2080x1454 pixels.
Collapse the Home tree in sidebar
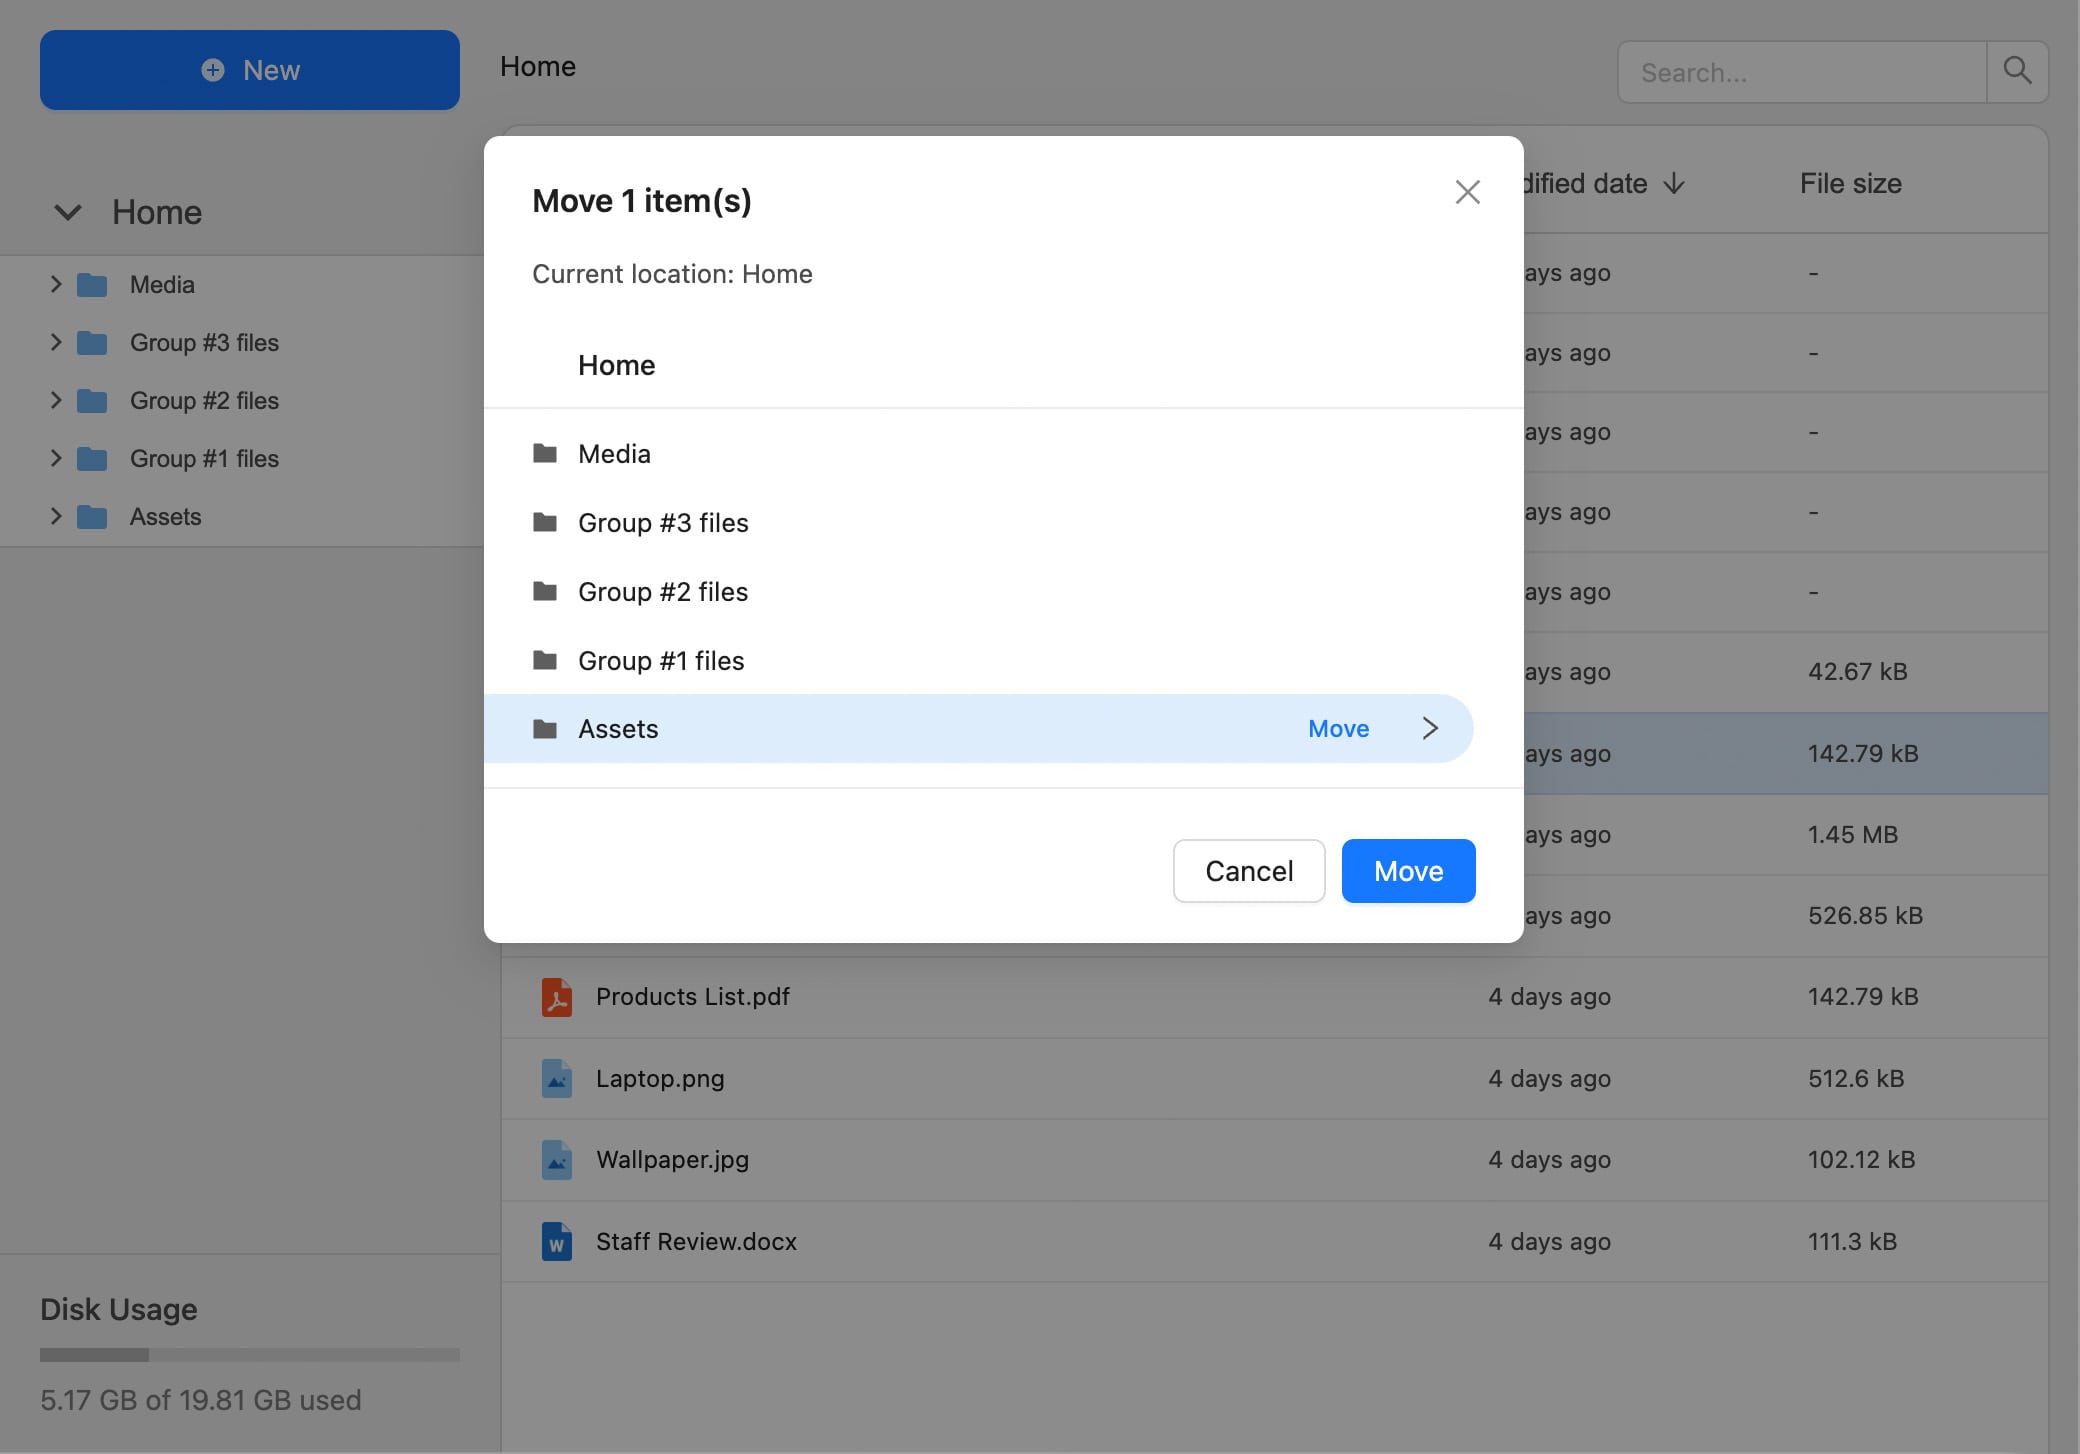tap(67, 212)
